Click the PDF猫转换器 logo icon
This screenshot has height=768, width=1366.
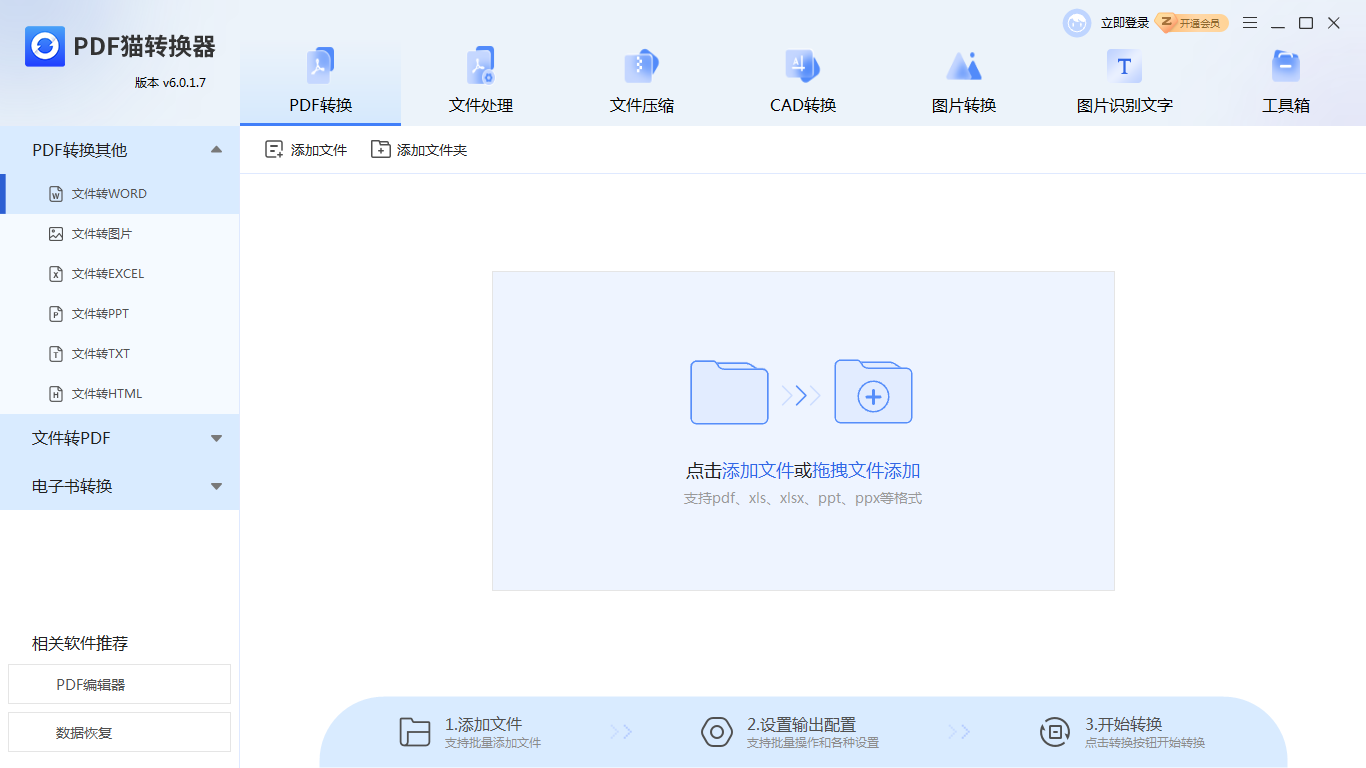pos(45,46)
